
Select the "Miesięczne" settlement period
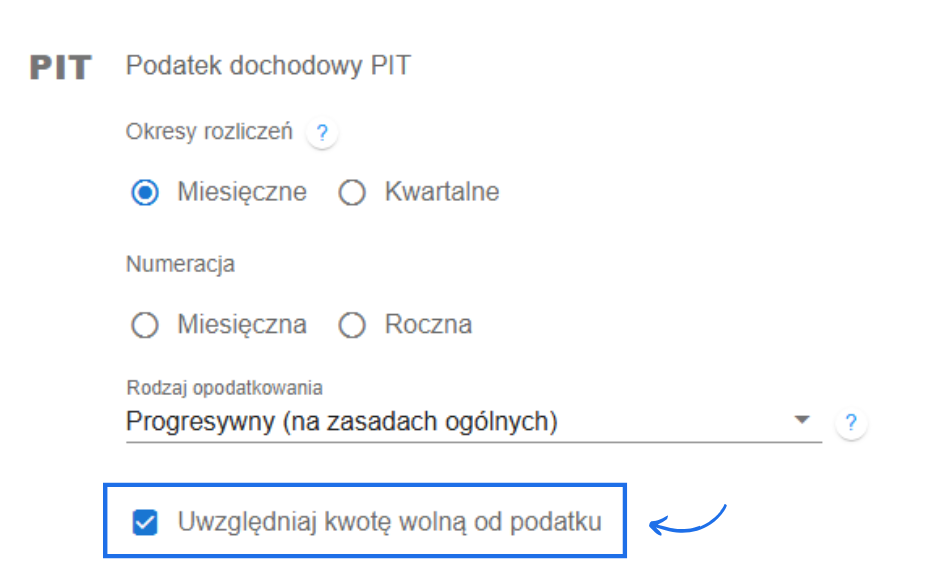coord(145,192)
